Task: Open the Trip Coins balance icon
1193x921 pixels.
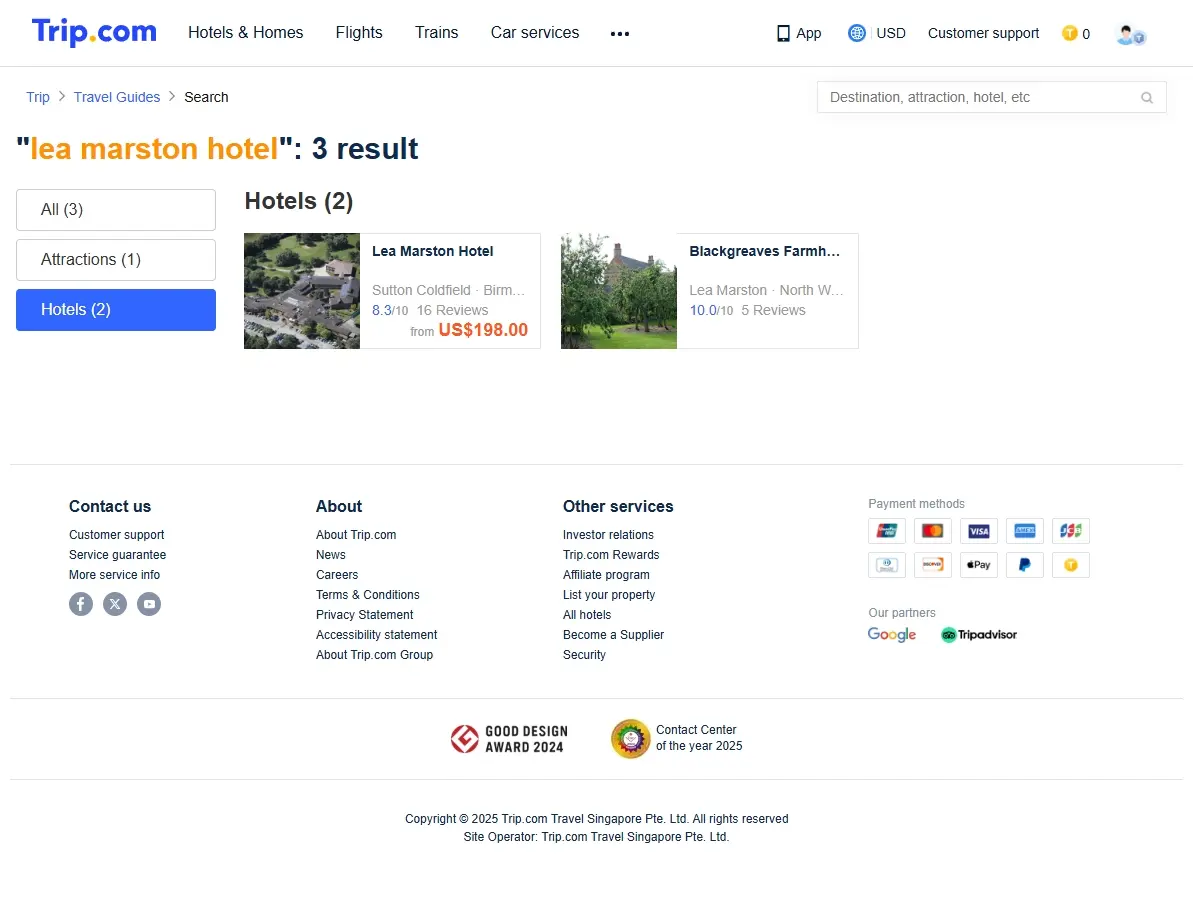Action: [1070, 33]
